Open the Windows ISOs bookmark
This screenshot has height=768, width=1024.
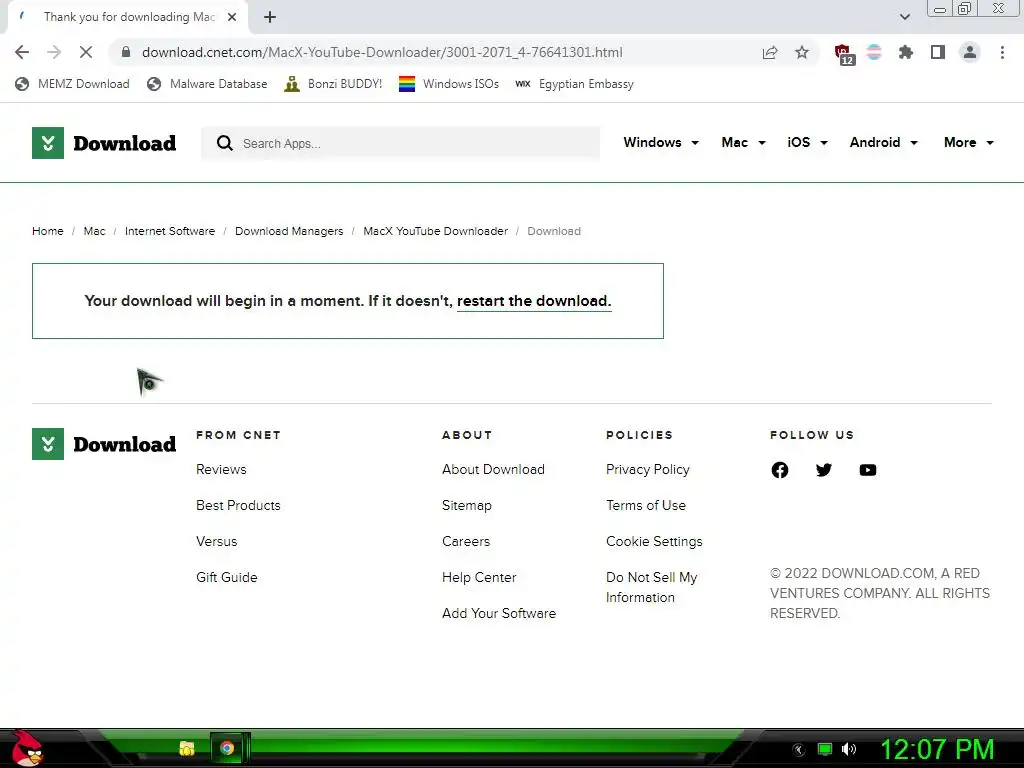coord(449,84)
